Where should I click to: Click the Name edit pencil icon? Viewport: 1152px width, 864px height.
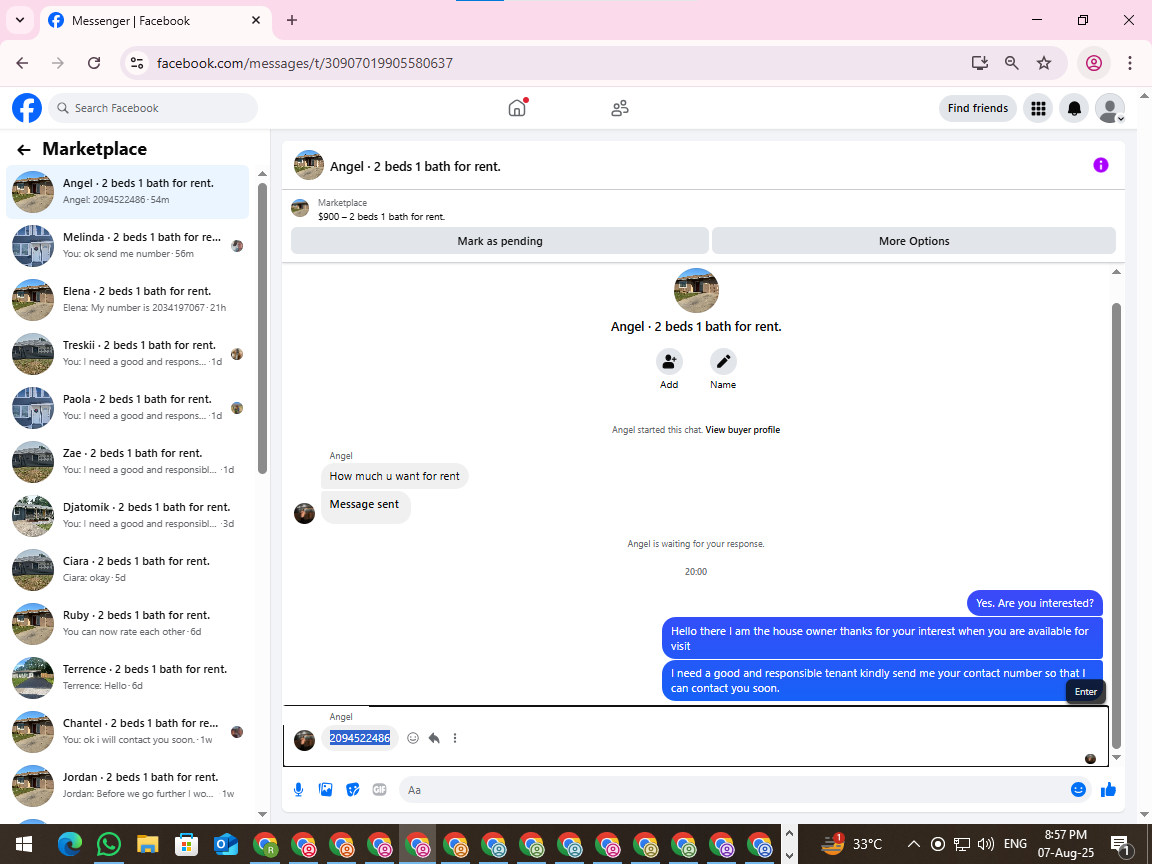(723, 361)
